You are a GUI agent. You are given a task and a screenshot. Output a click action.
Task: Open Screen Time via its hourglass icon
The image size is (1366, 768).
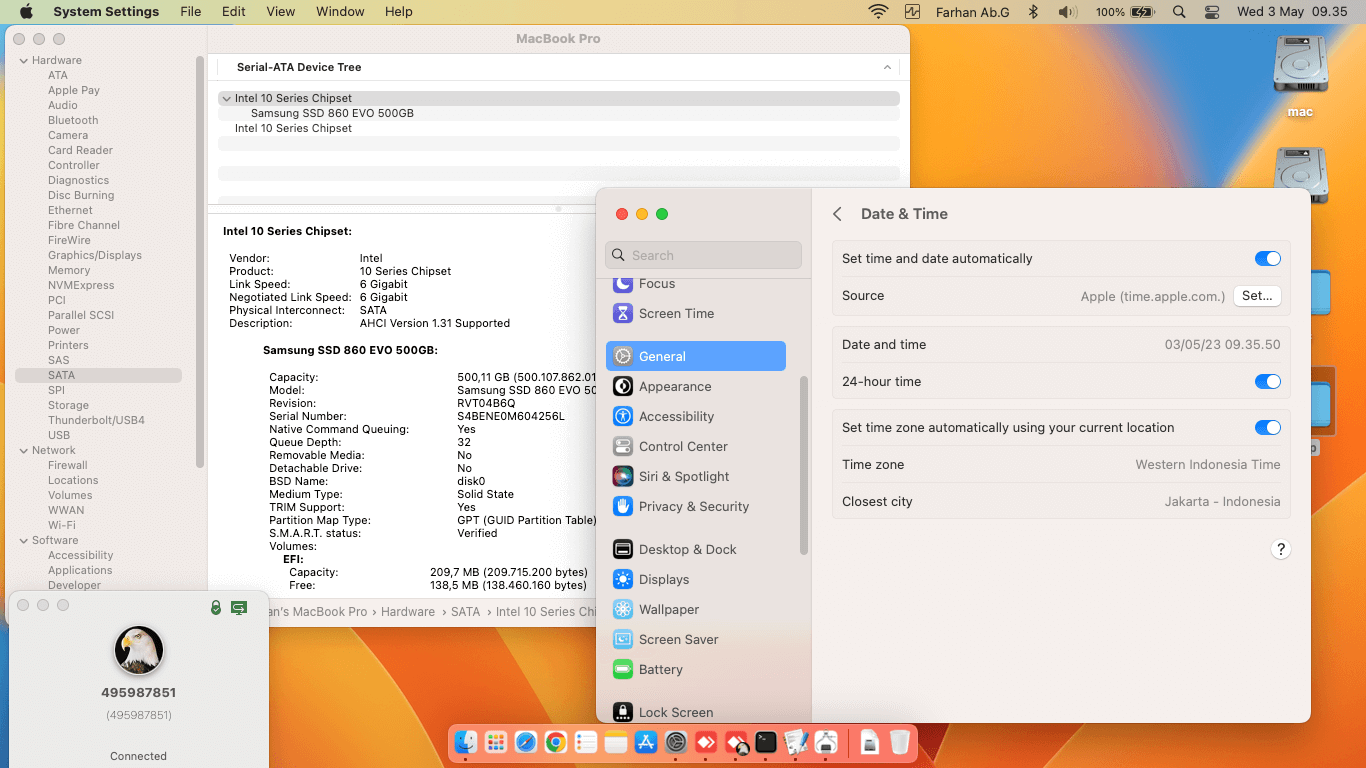[622, 313]
